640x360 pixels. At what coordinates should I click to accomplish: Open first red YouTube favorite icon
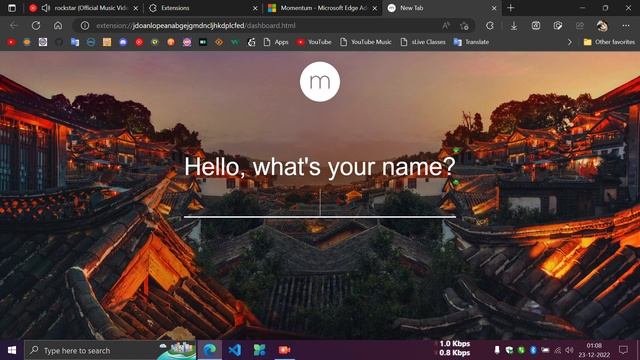click(11, 42)
